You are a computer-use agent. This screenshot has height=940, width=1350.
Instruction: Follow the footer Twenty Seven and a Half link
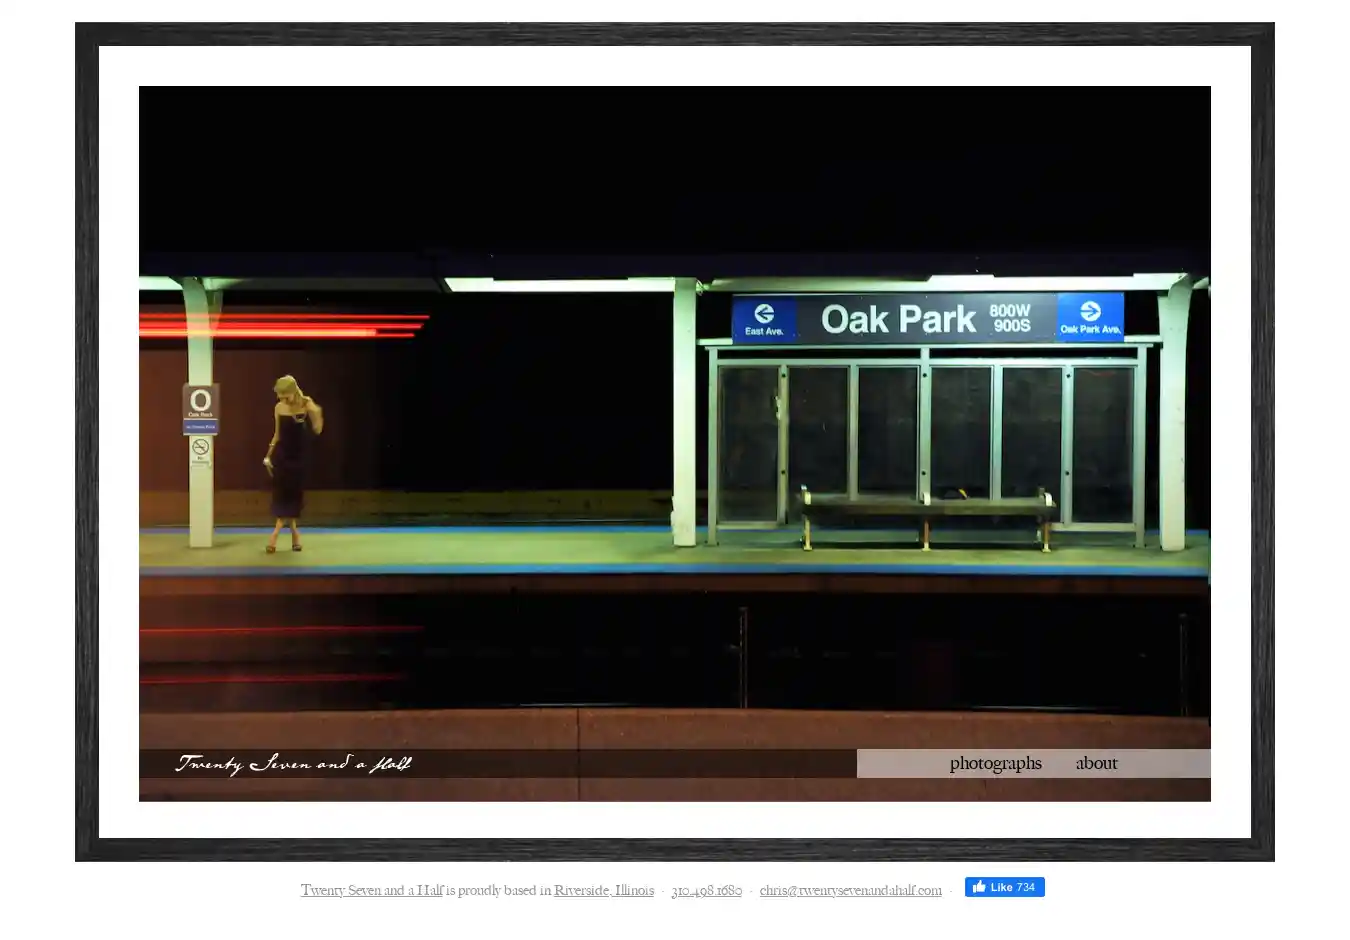click(x=371, y=890)
